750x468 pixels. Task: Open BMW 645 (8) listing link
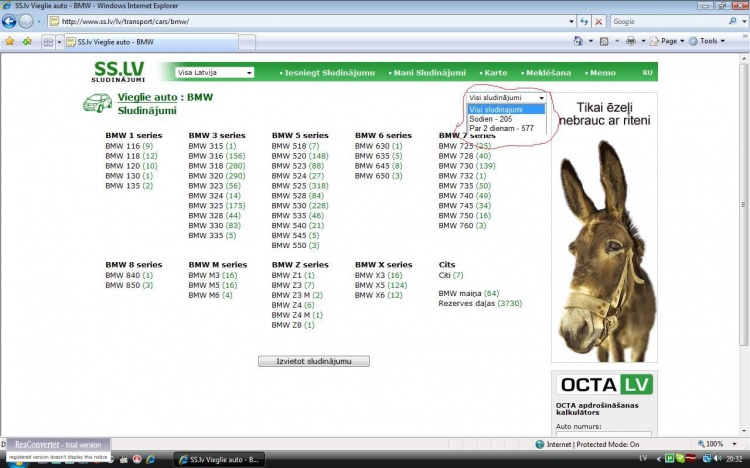pyautogui.click(x=378, y=166)
